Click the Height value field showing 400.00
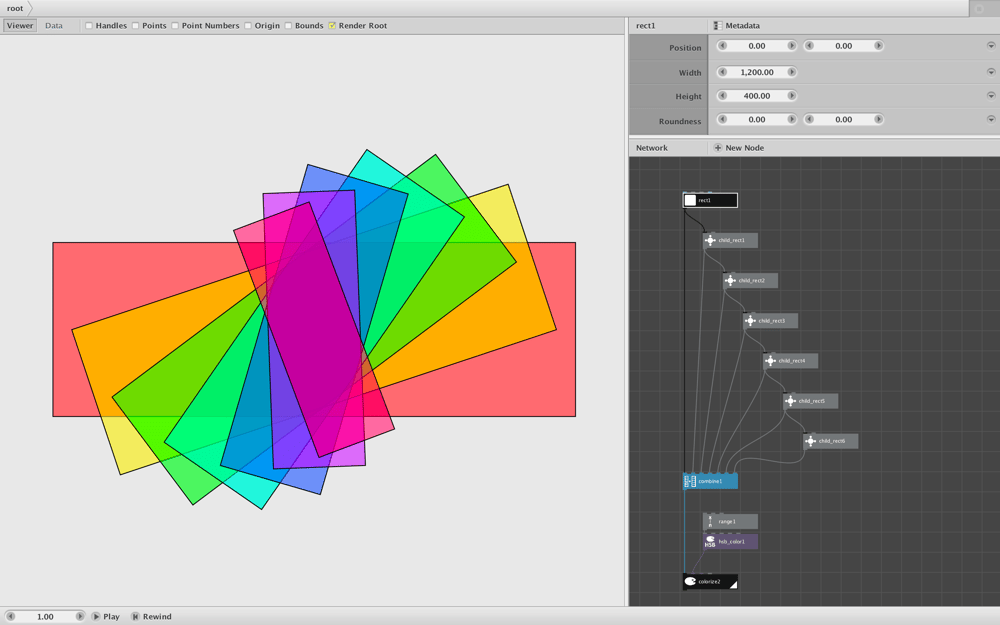 [x=757, y=96]
